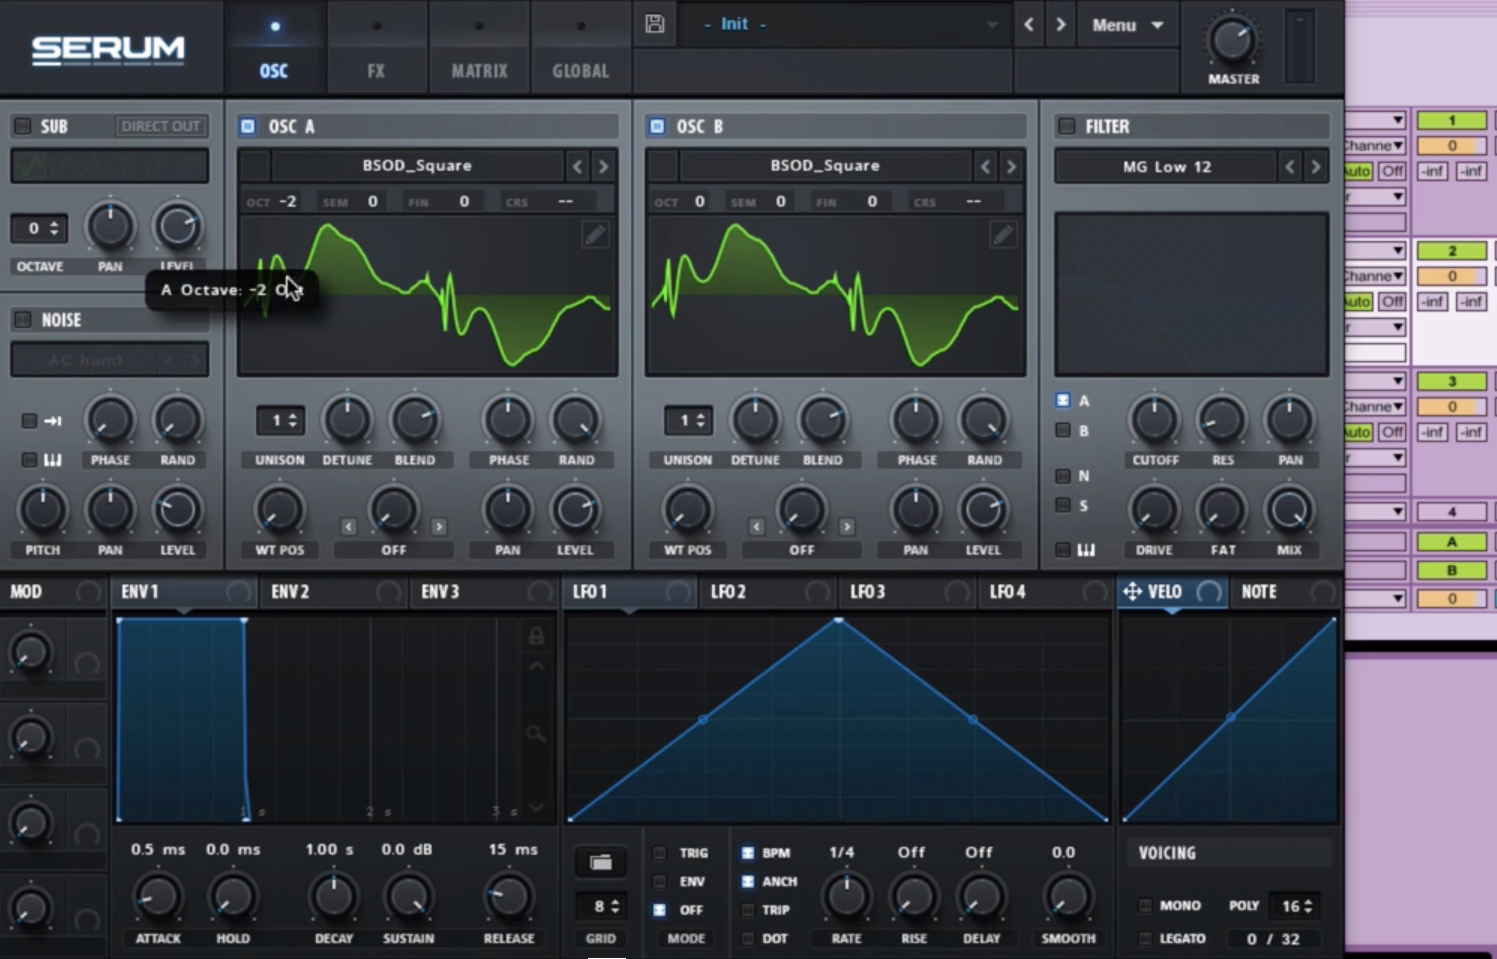Click the envelope scroll up chevron
Viewport: 1497px width, 959px height.
(x=536, y=666)
